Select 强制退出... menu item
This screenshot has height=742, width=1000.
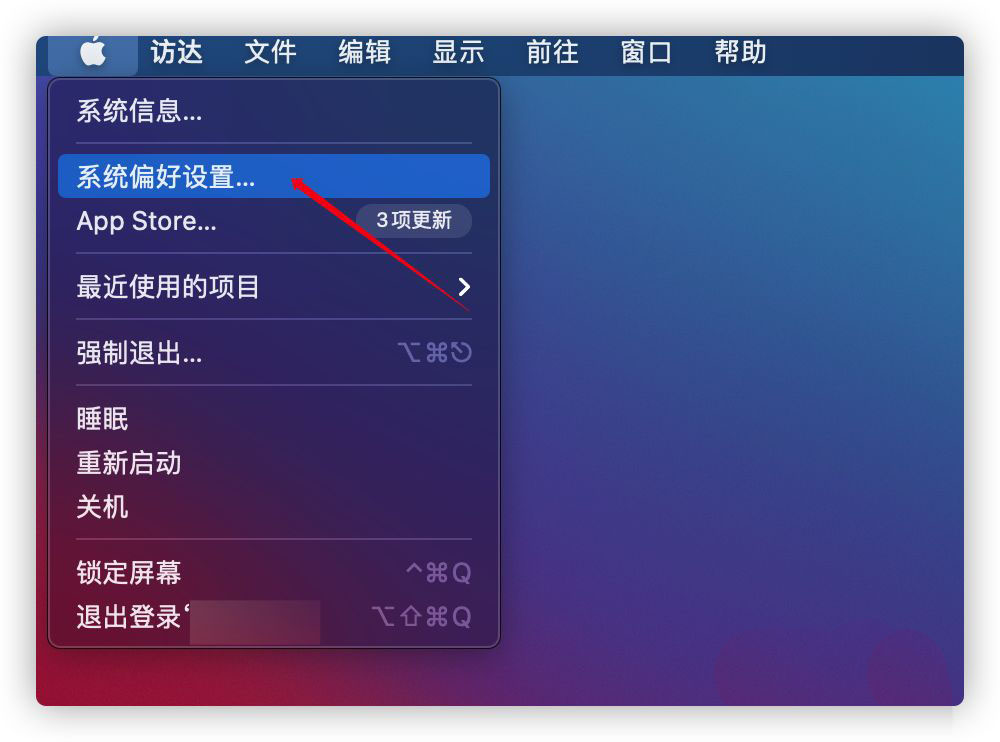click(x=274, y=352)
